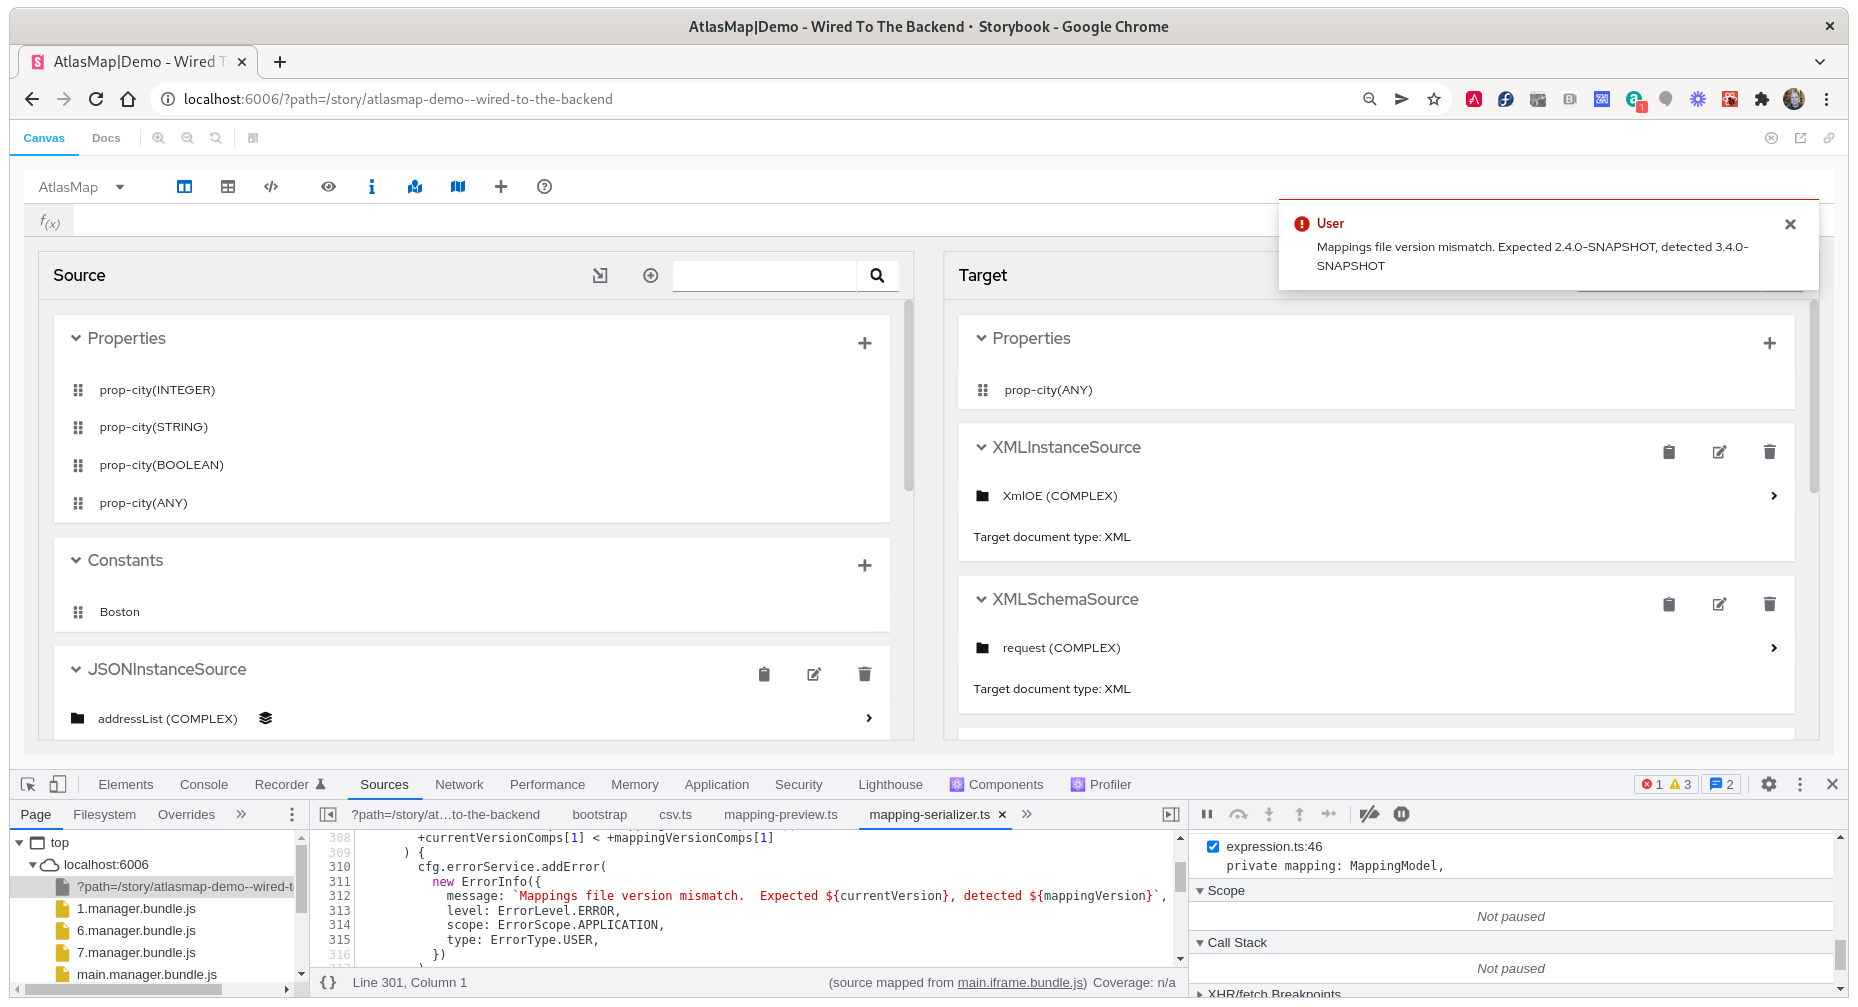Collapse the Source Properties section
The height and width of the screenshot is (1007, 1858).
(x=77, y=338)
